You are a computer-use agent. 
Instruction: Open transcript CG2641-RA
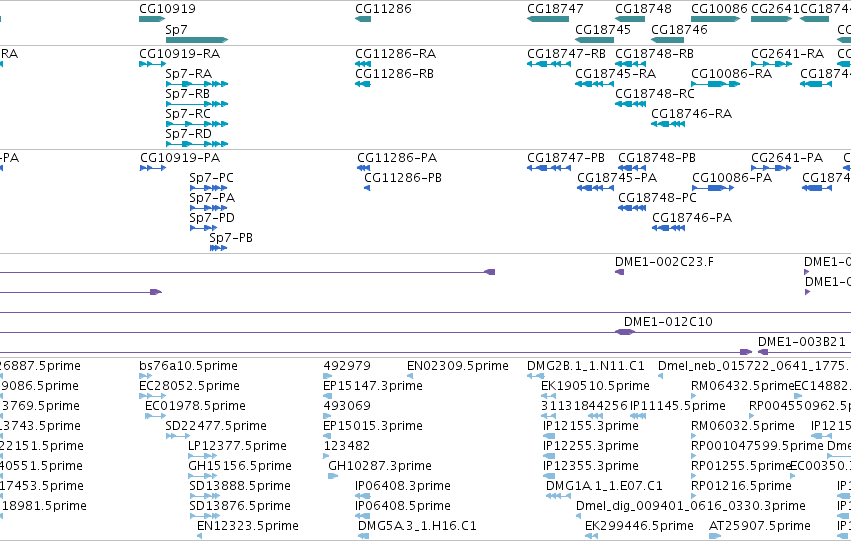(x=788, y=53)
